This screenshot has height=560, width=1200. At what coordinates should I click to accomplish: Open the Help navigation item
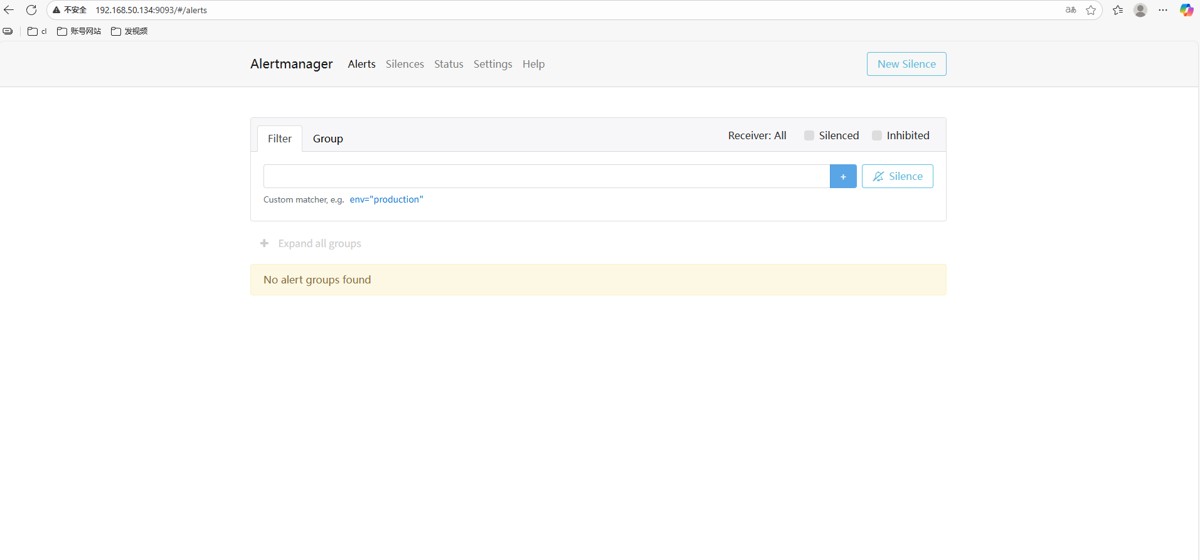pyautogui.click(x=534, y=64)
